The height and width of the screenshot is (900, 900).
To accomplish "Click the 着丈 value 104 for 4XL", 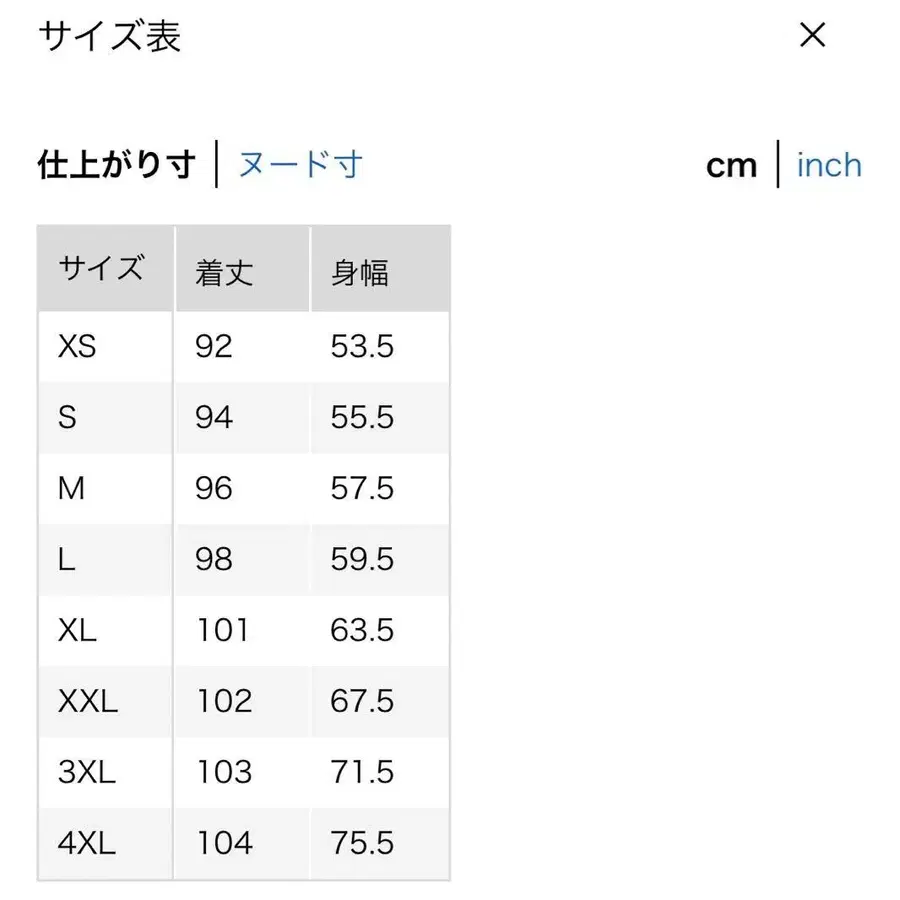I will pos(224,843).
